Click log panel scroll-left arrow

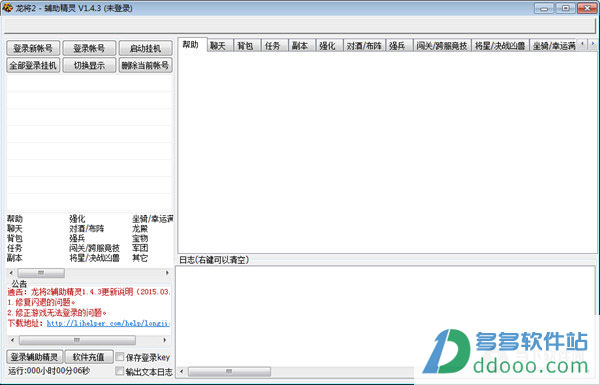pyautogui.click(x=182, y=371)
